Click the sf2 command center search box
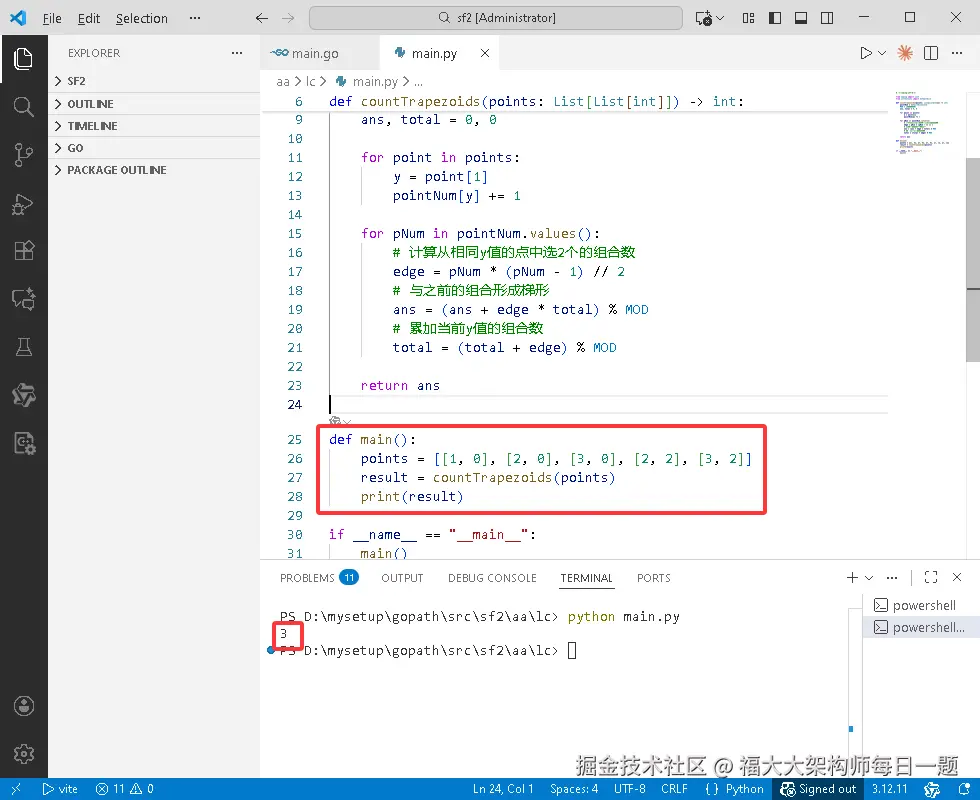The image size is (980, 800). [496, 18]
